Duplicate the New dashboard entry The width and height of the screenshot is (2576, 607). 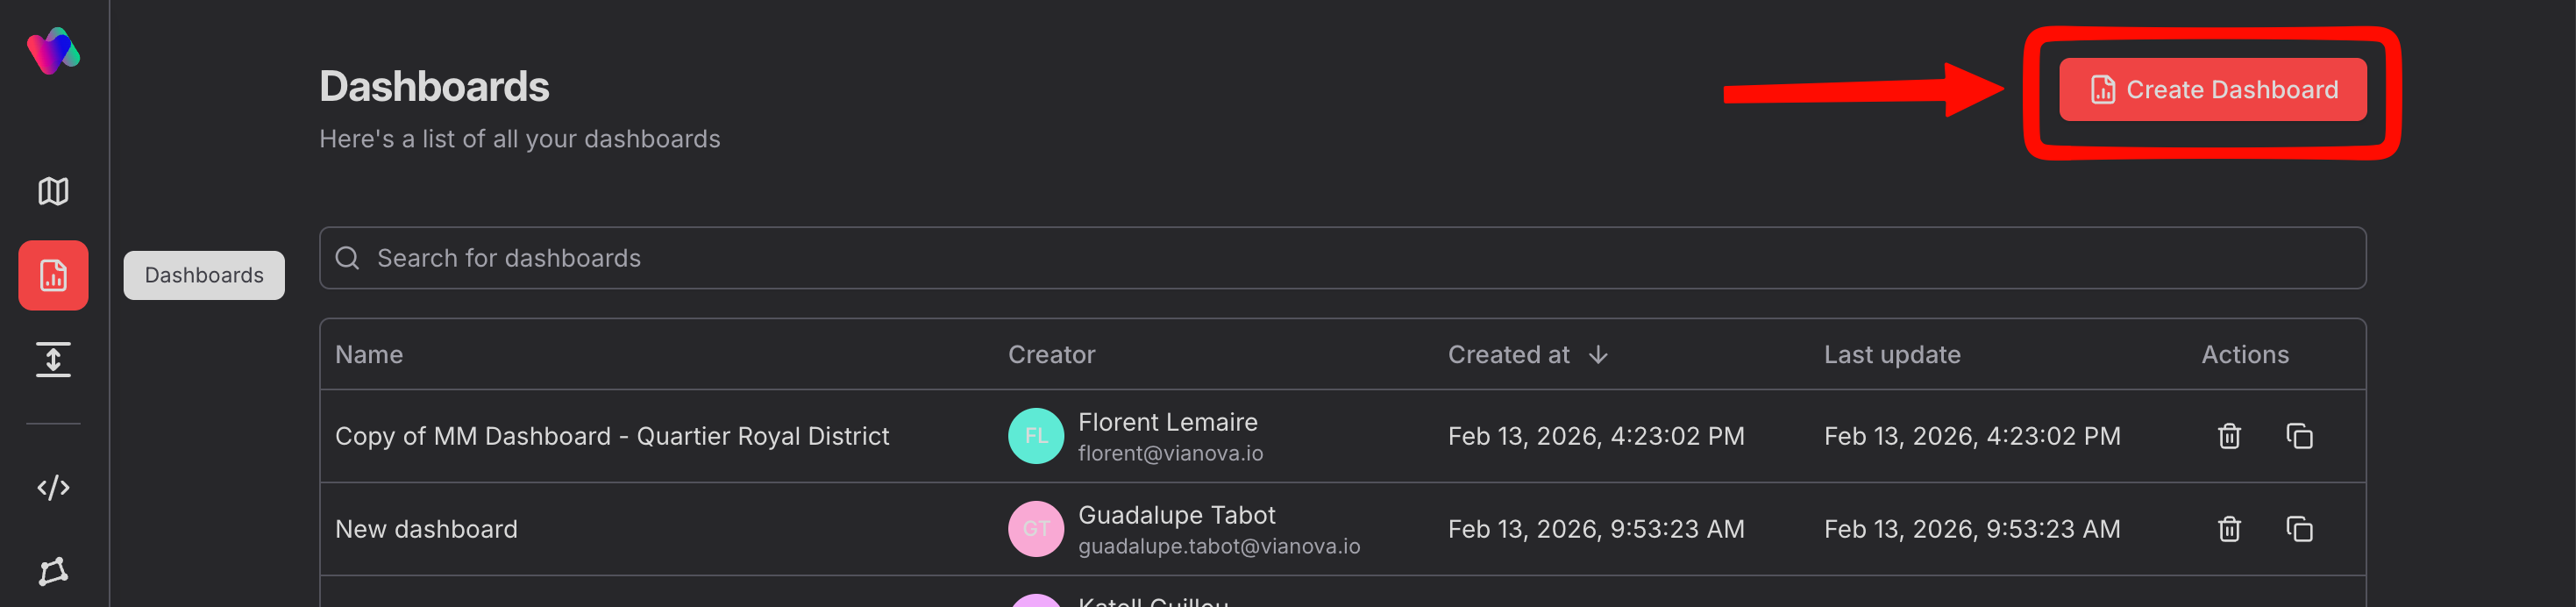point(2299,529)
